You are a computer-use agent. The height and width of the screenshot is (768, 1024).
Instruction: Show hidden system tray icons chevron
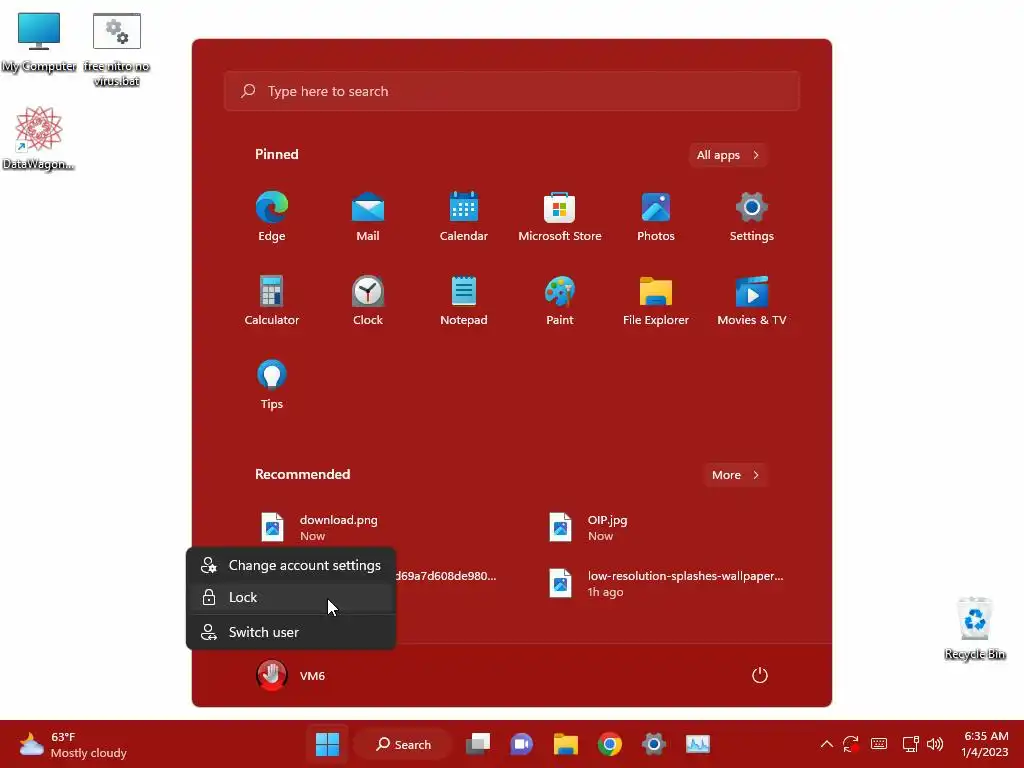(x=826, y=744)
